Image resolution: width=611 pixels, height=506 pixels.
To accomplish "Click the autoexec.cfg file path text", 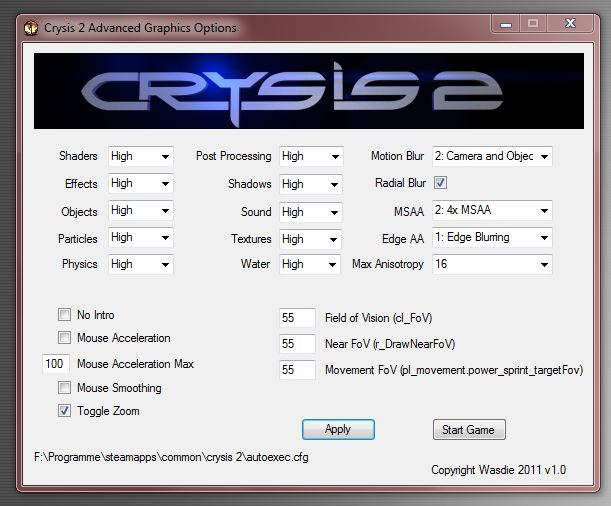I will [171, 457].
